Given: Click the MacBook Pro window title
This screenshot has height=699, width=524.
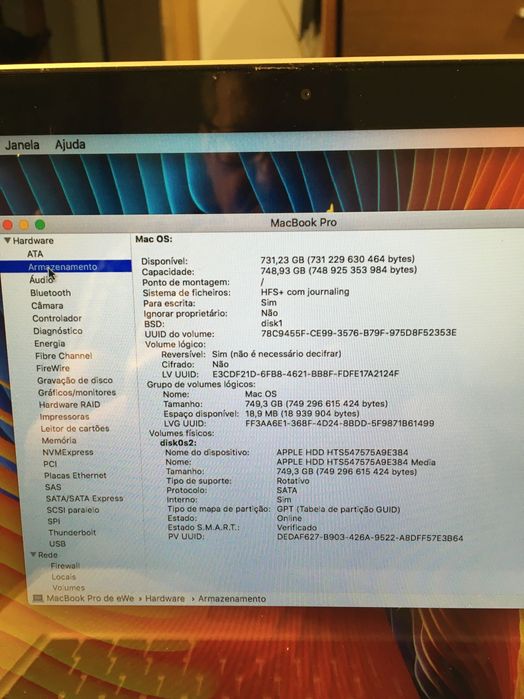Looking at the screenshot, I should 303,222.
